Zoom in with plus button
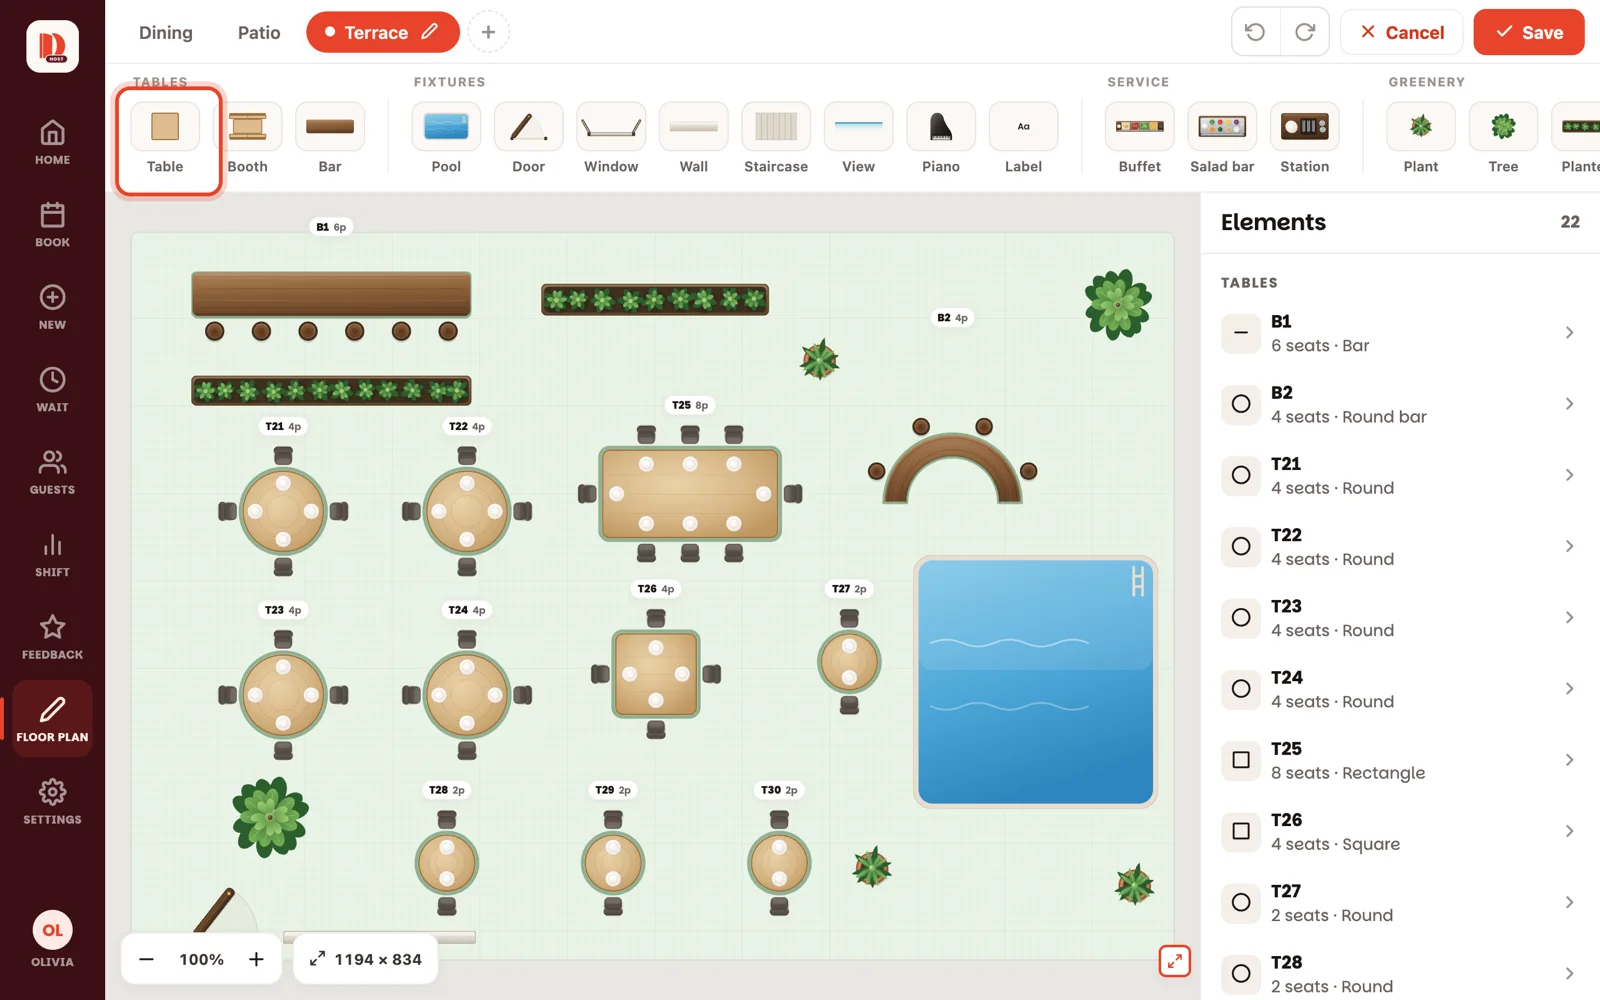Viewport: 1600px width, 1000px height. point(256,959)
